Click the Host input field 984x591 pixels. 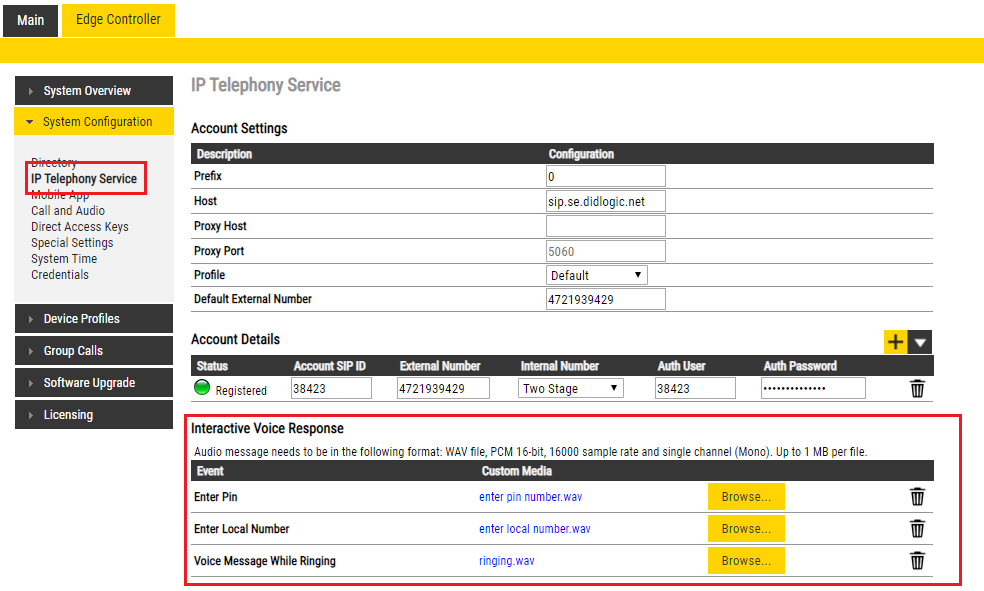click(x=605, y=201)
